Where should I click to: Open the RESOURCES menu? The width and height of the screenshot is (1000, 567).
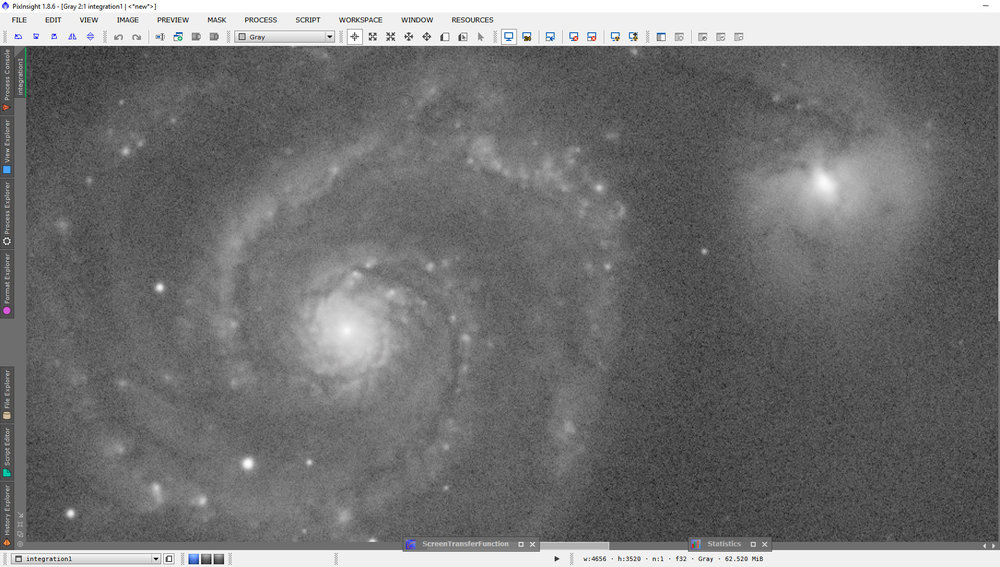(x=472, y=20)
